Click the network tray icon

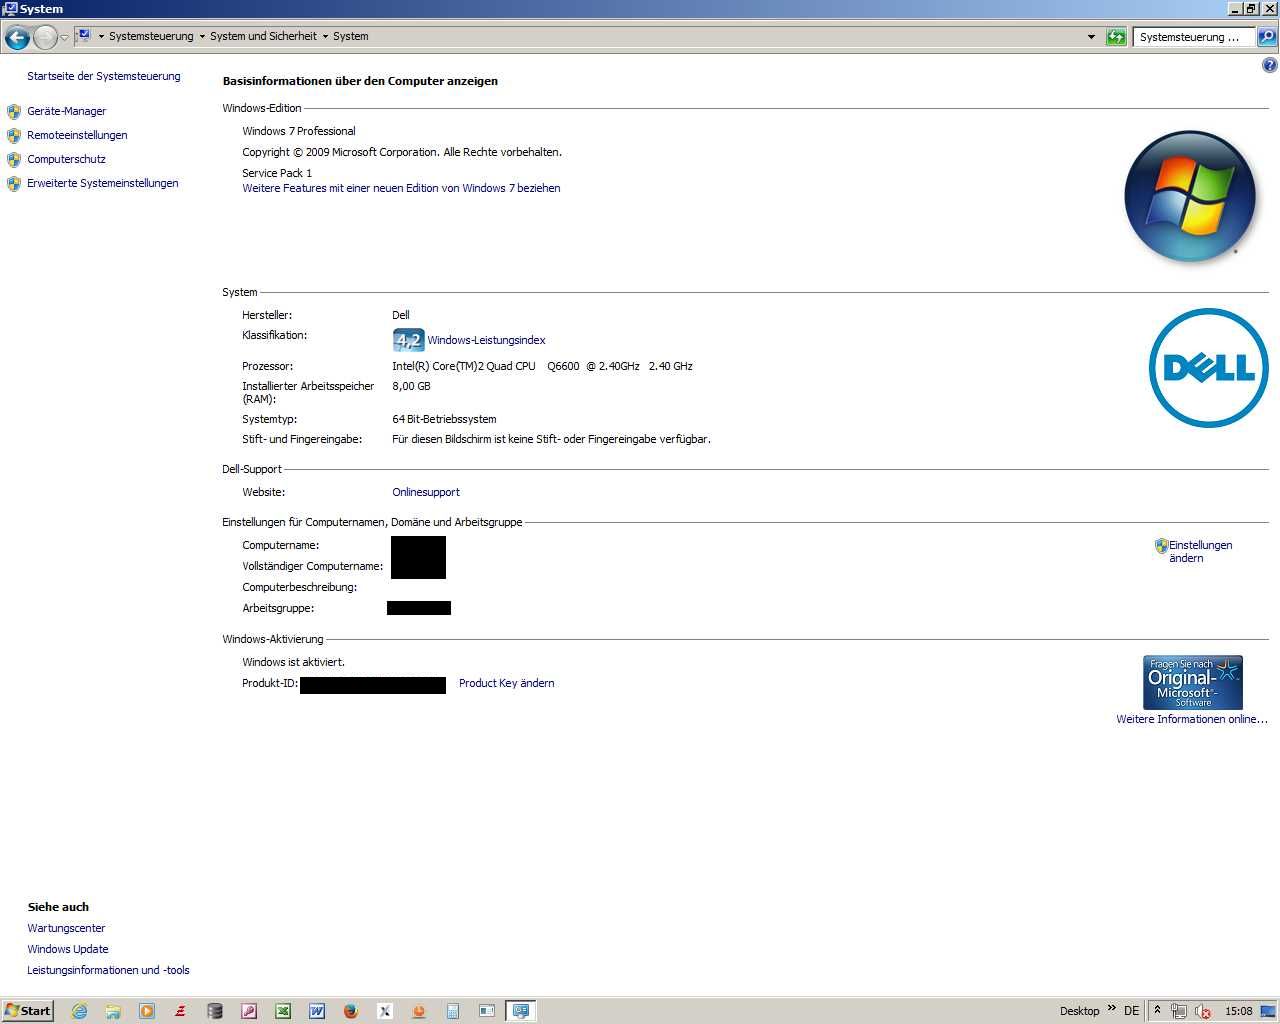1180,1011
